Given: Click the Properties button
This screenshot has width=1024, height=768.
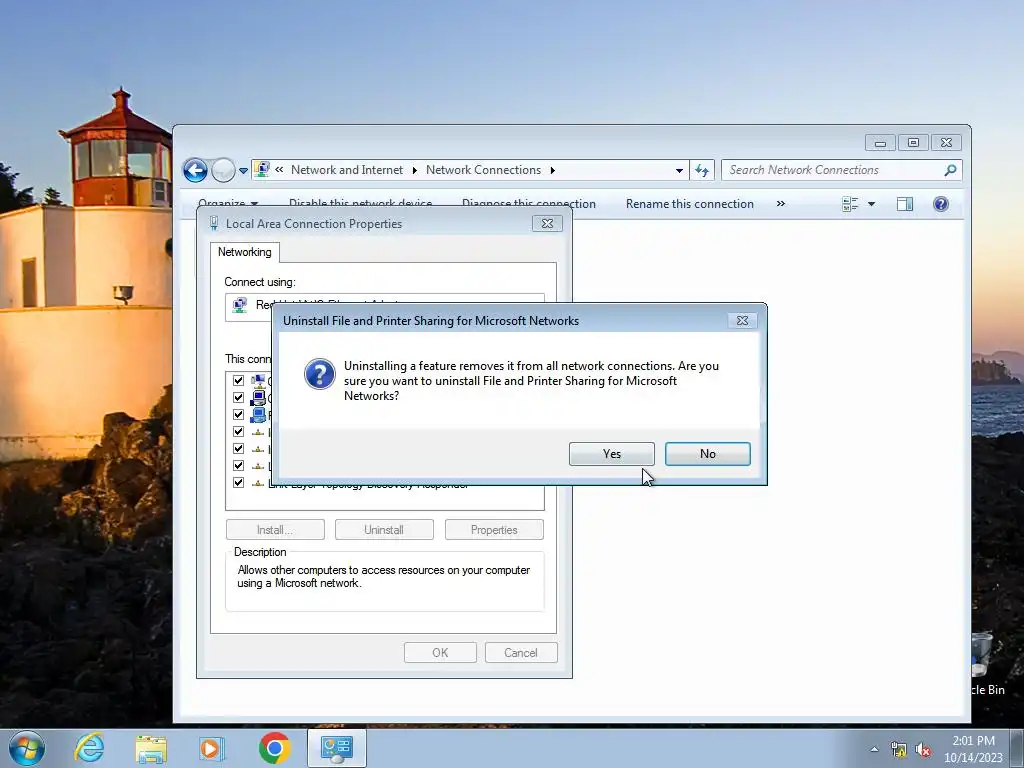Looking at the screenshot, I should click(494, 530).
